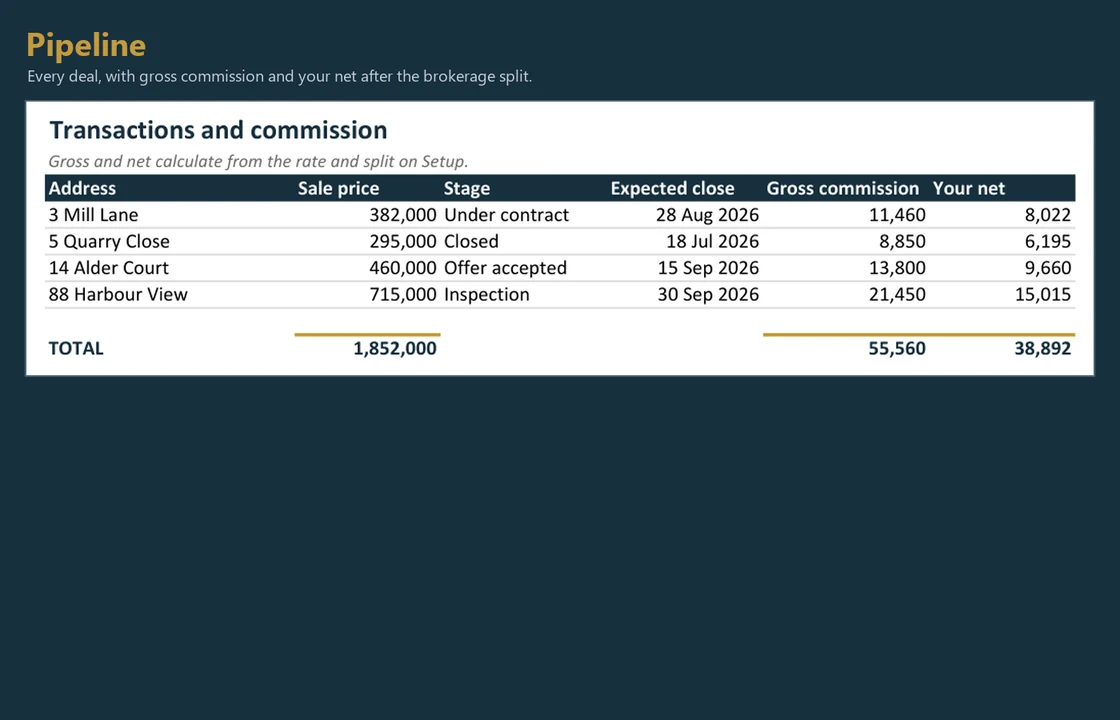Screen dimensions: 1120x720
Task: Click the 18 Jul 2026 close date
Action: pyautogui.click(x=712, y=241)
